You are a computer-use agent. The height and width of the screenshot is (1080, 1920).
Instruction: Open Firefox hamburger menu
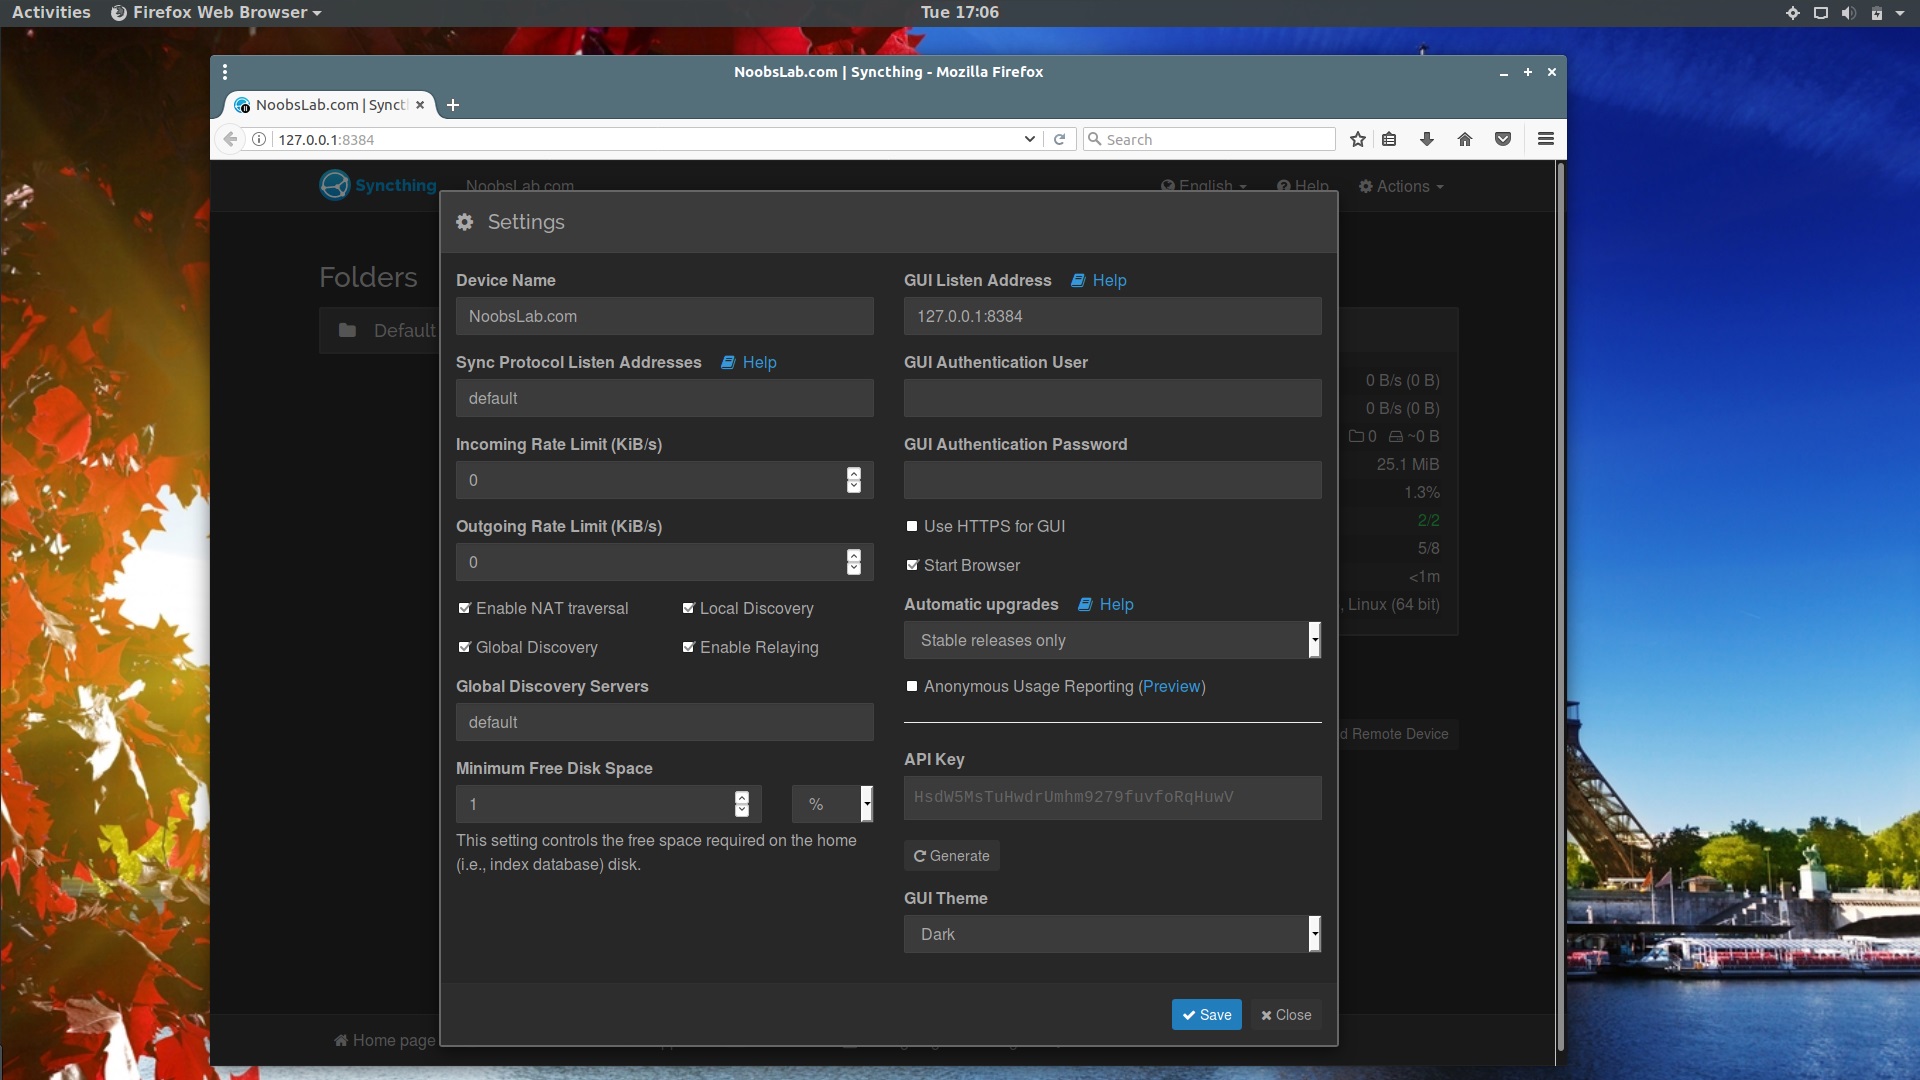[1546, 139]
